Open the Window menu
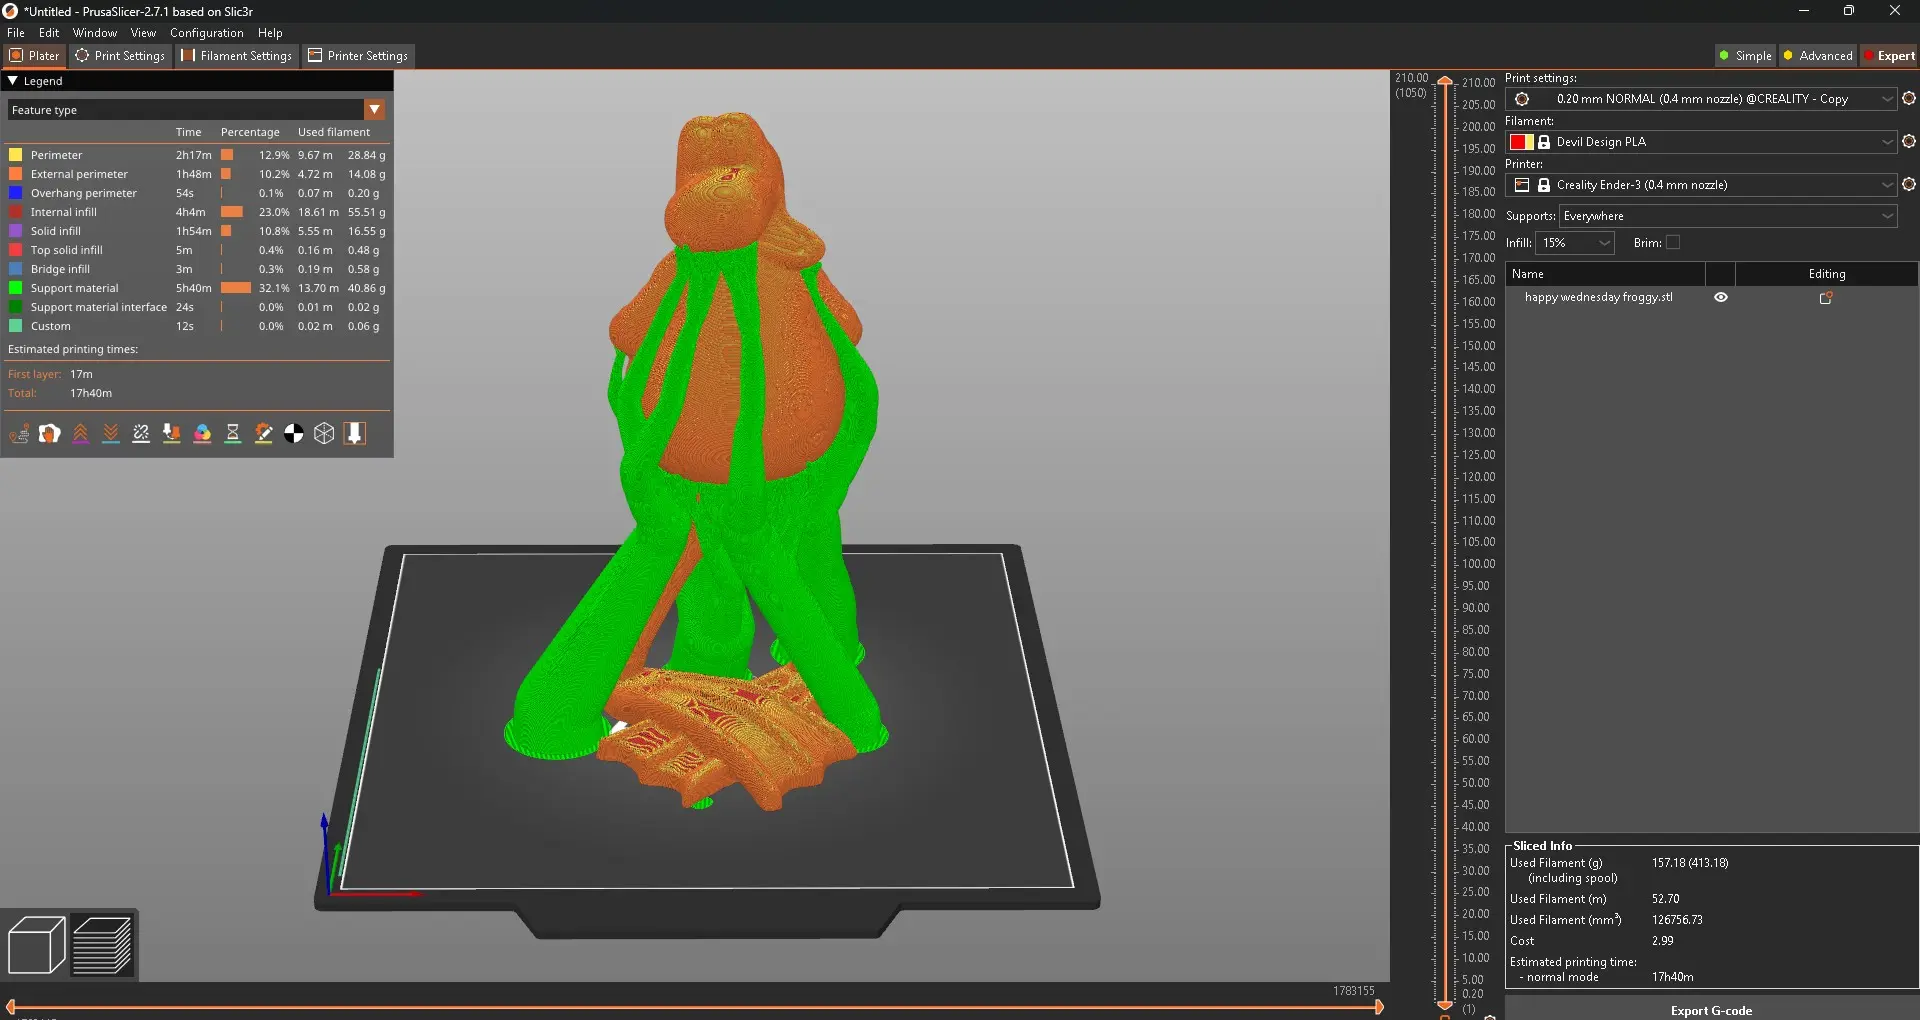 click(x=95, y=33)
